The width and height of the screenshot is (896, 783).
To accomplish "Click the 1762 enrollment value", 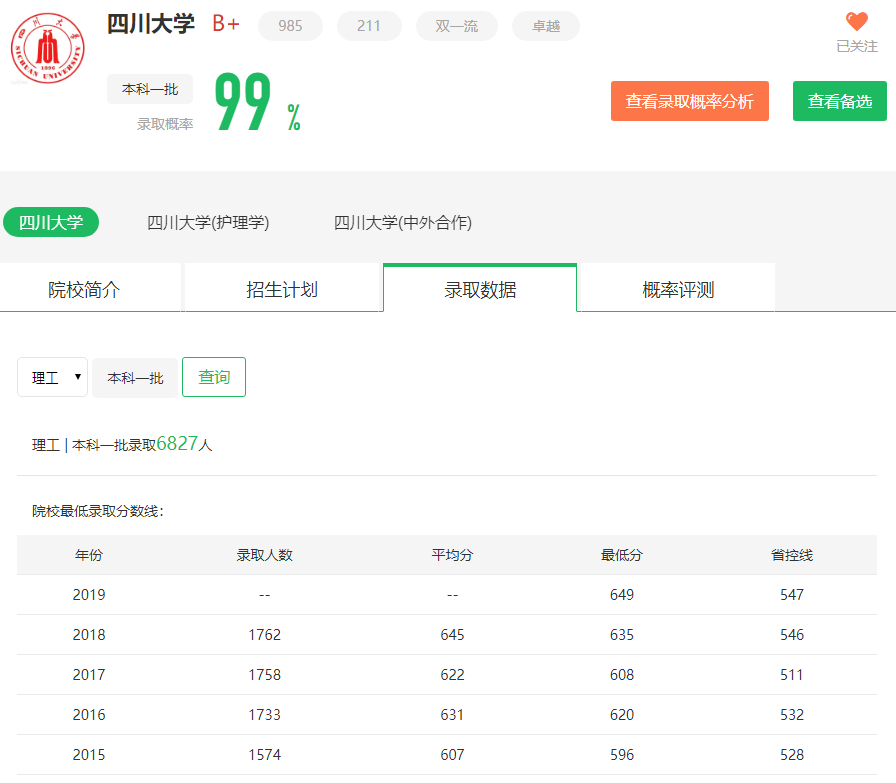I will 265,635.
